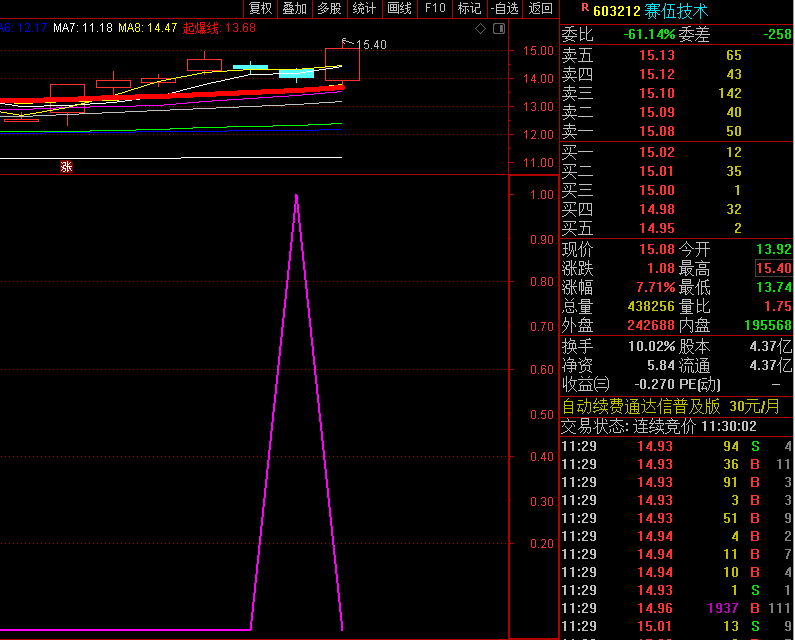Activate the 画线 drawing tool
The width and height of the screenshot is (795, 640).
pos(399,9)
